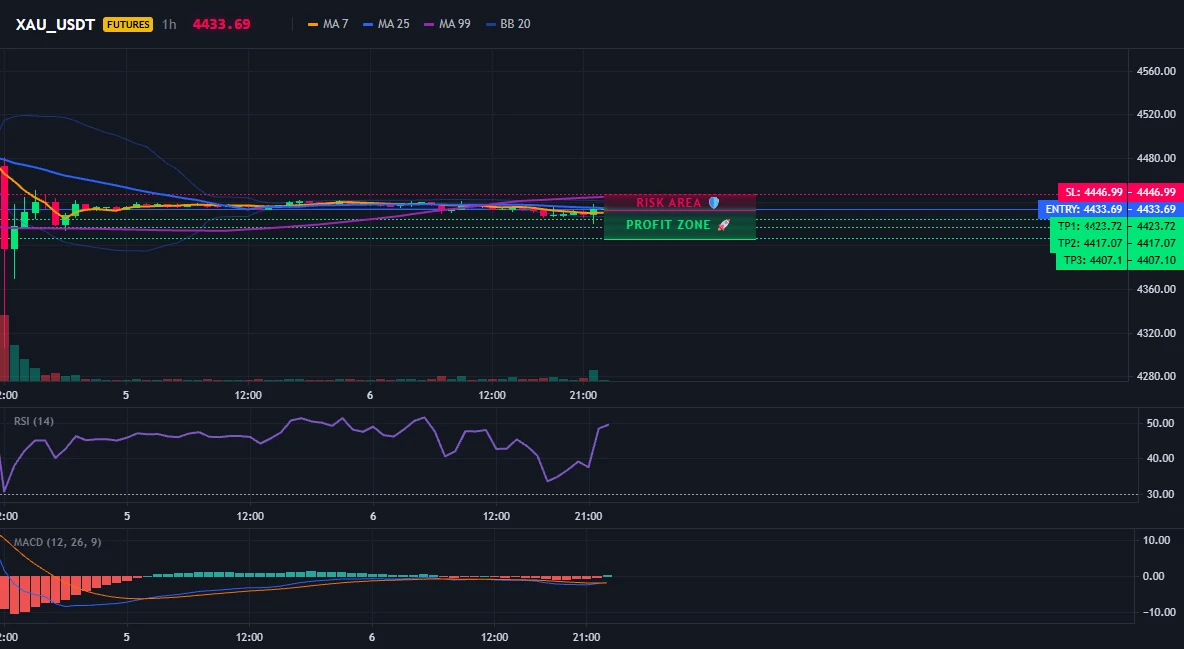Click the rocket icon in PROFIT ZONE
Screen dimensions: 1184x649
click(723, 225)
